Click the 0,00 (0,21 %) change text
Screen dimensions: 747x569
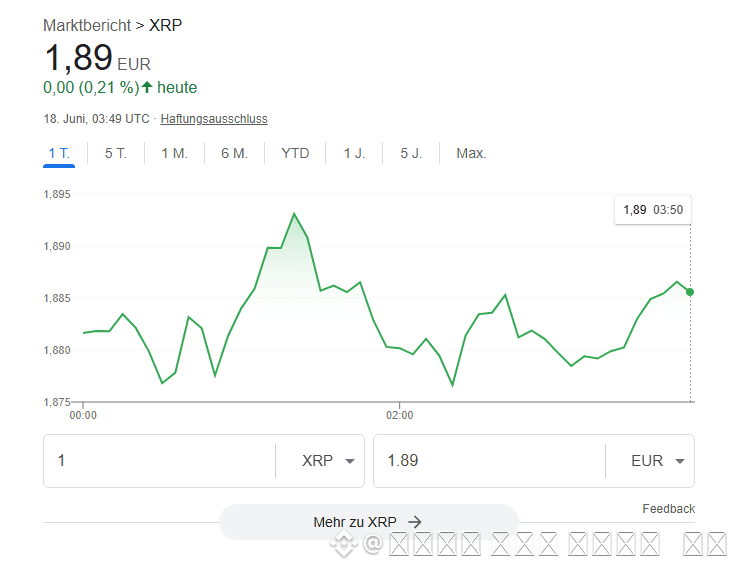tap(91, 87)
